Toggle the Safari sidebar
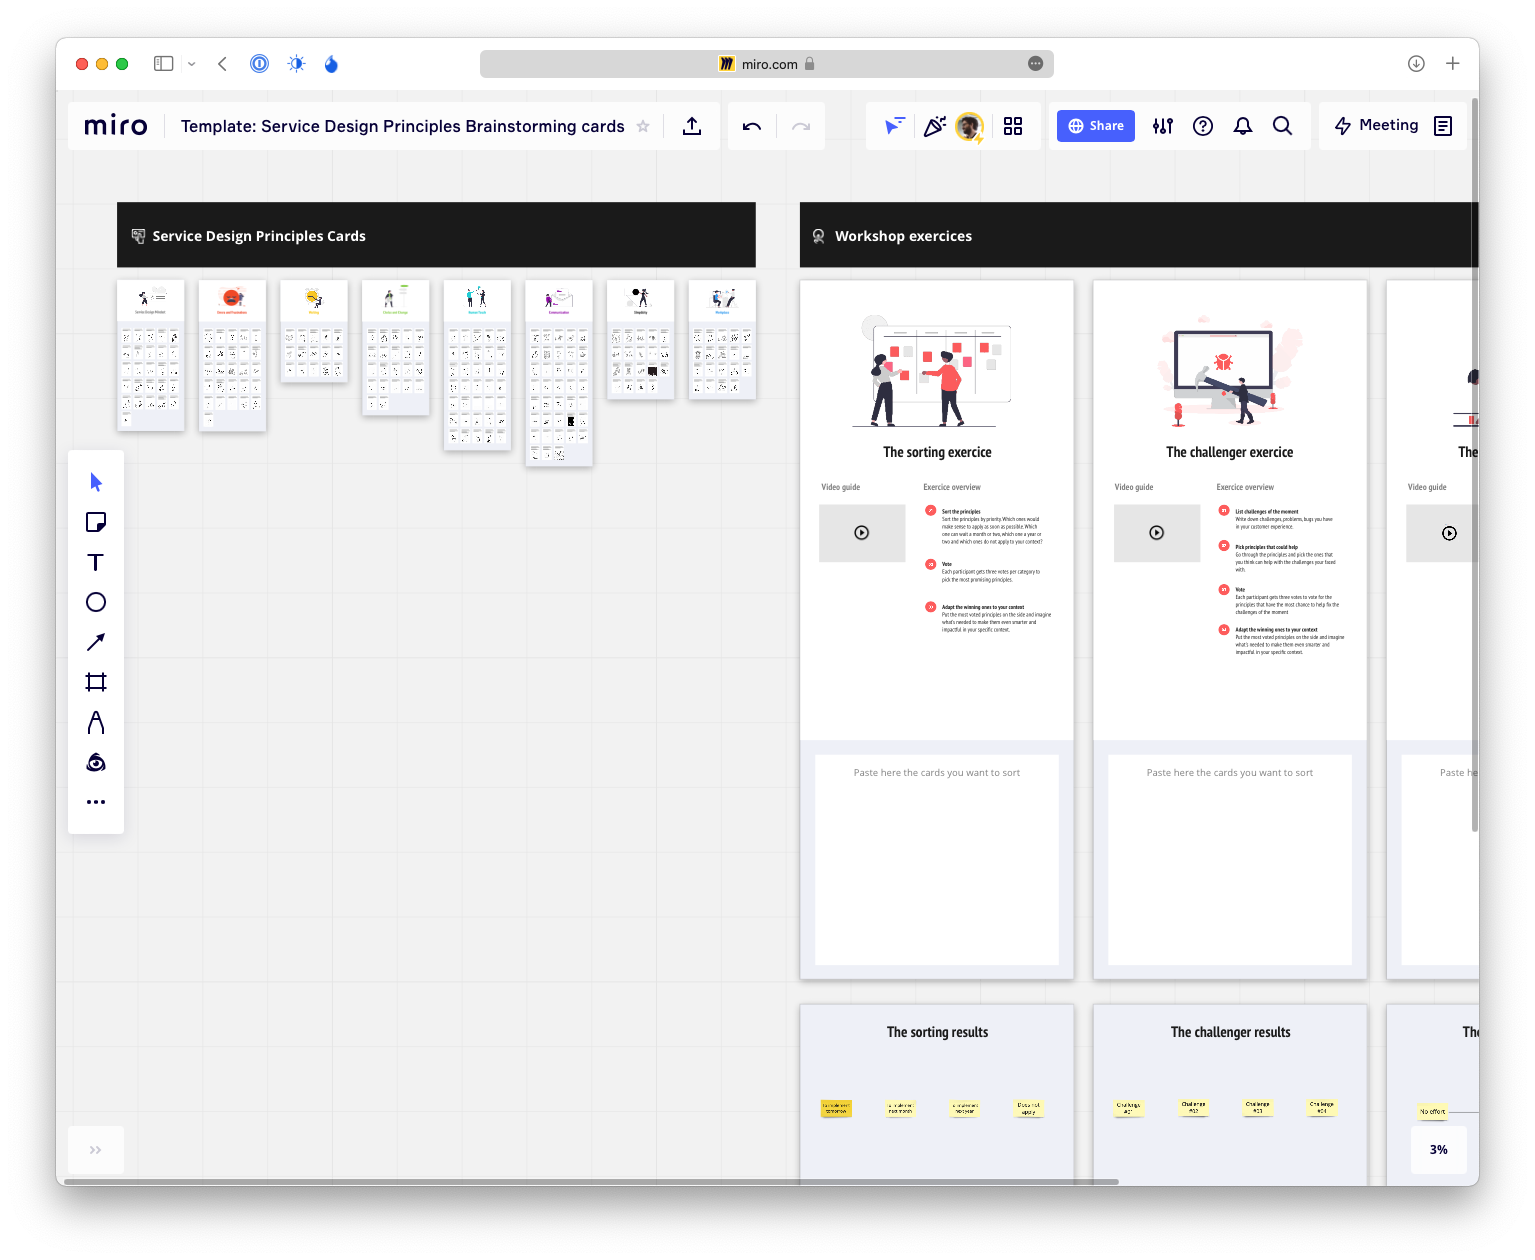Screen dimensions: 1535x1260 click(x=163, y=64)
